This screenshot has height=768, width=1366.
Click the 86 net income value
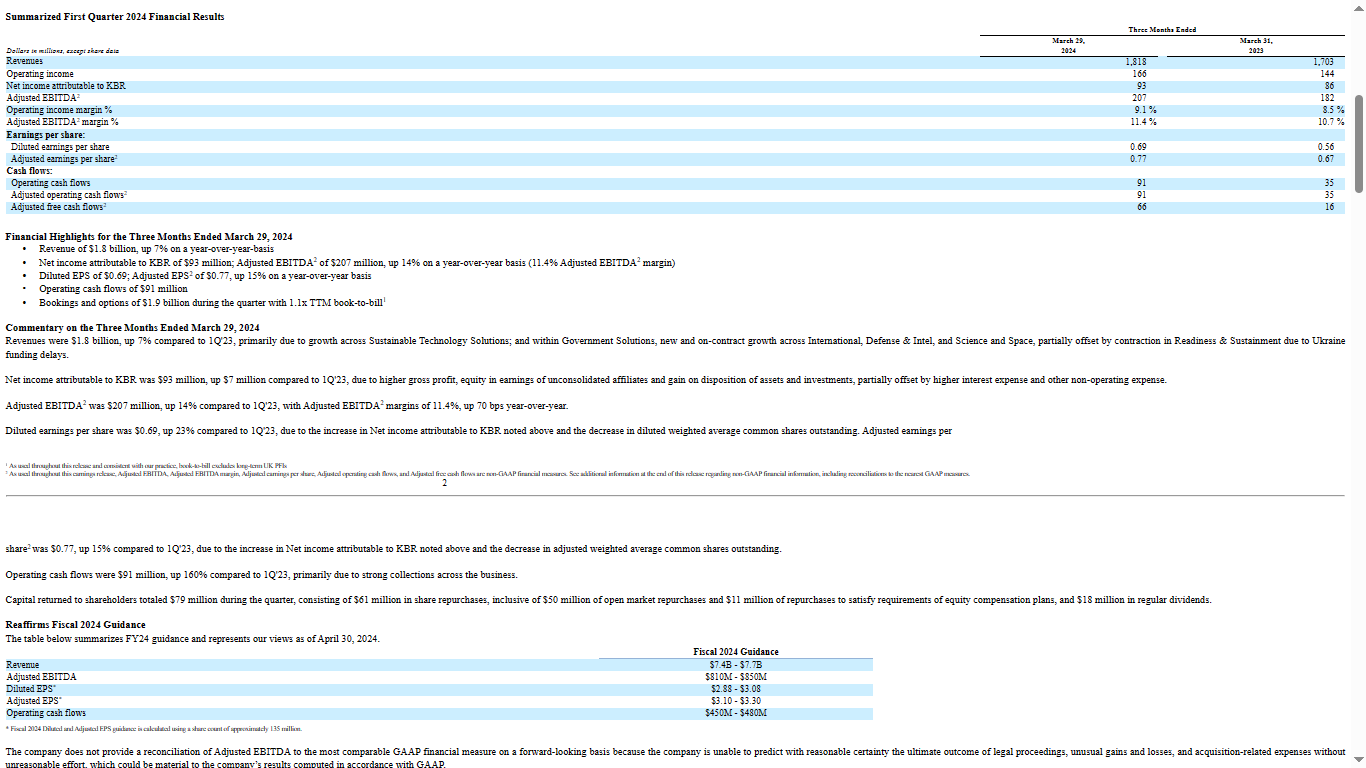pos(1330,86)
